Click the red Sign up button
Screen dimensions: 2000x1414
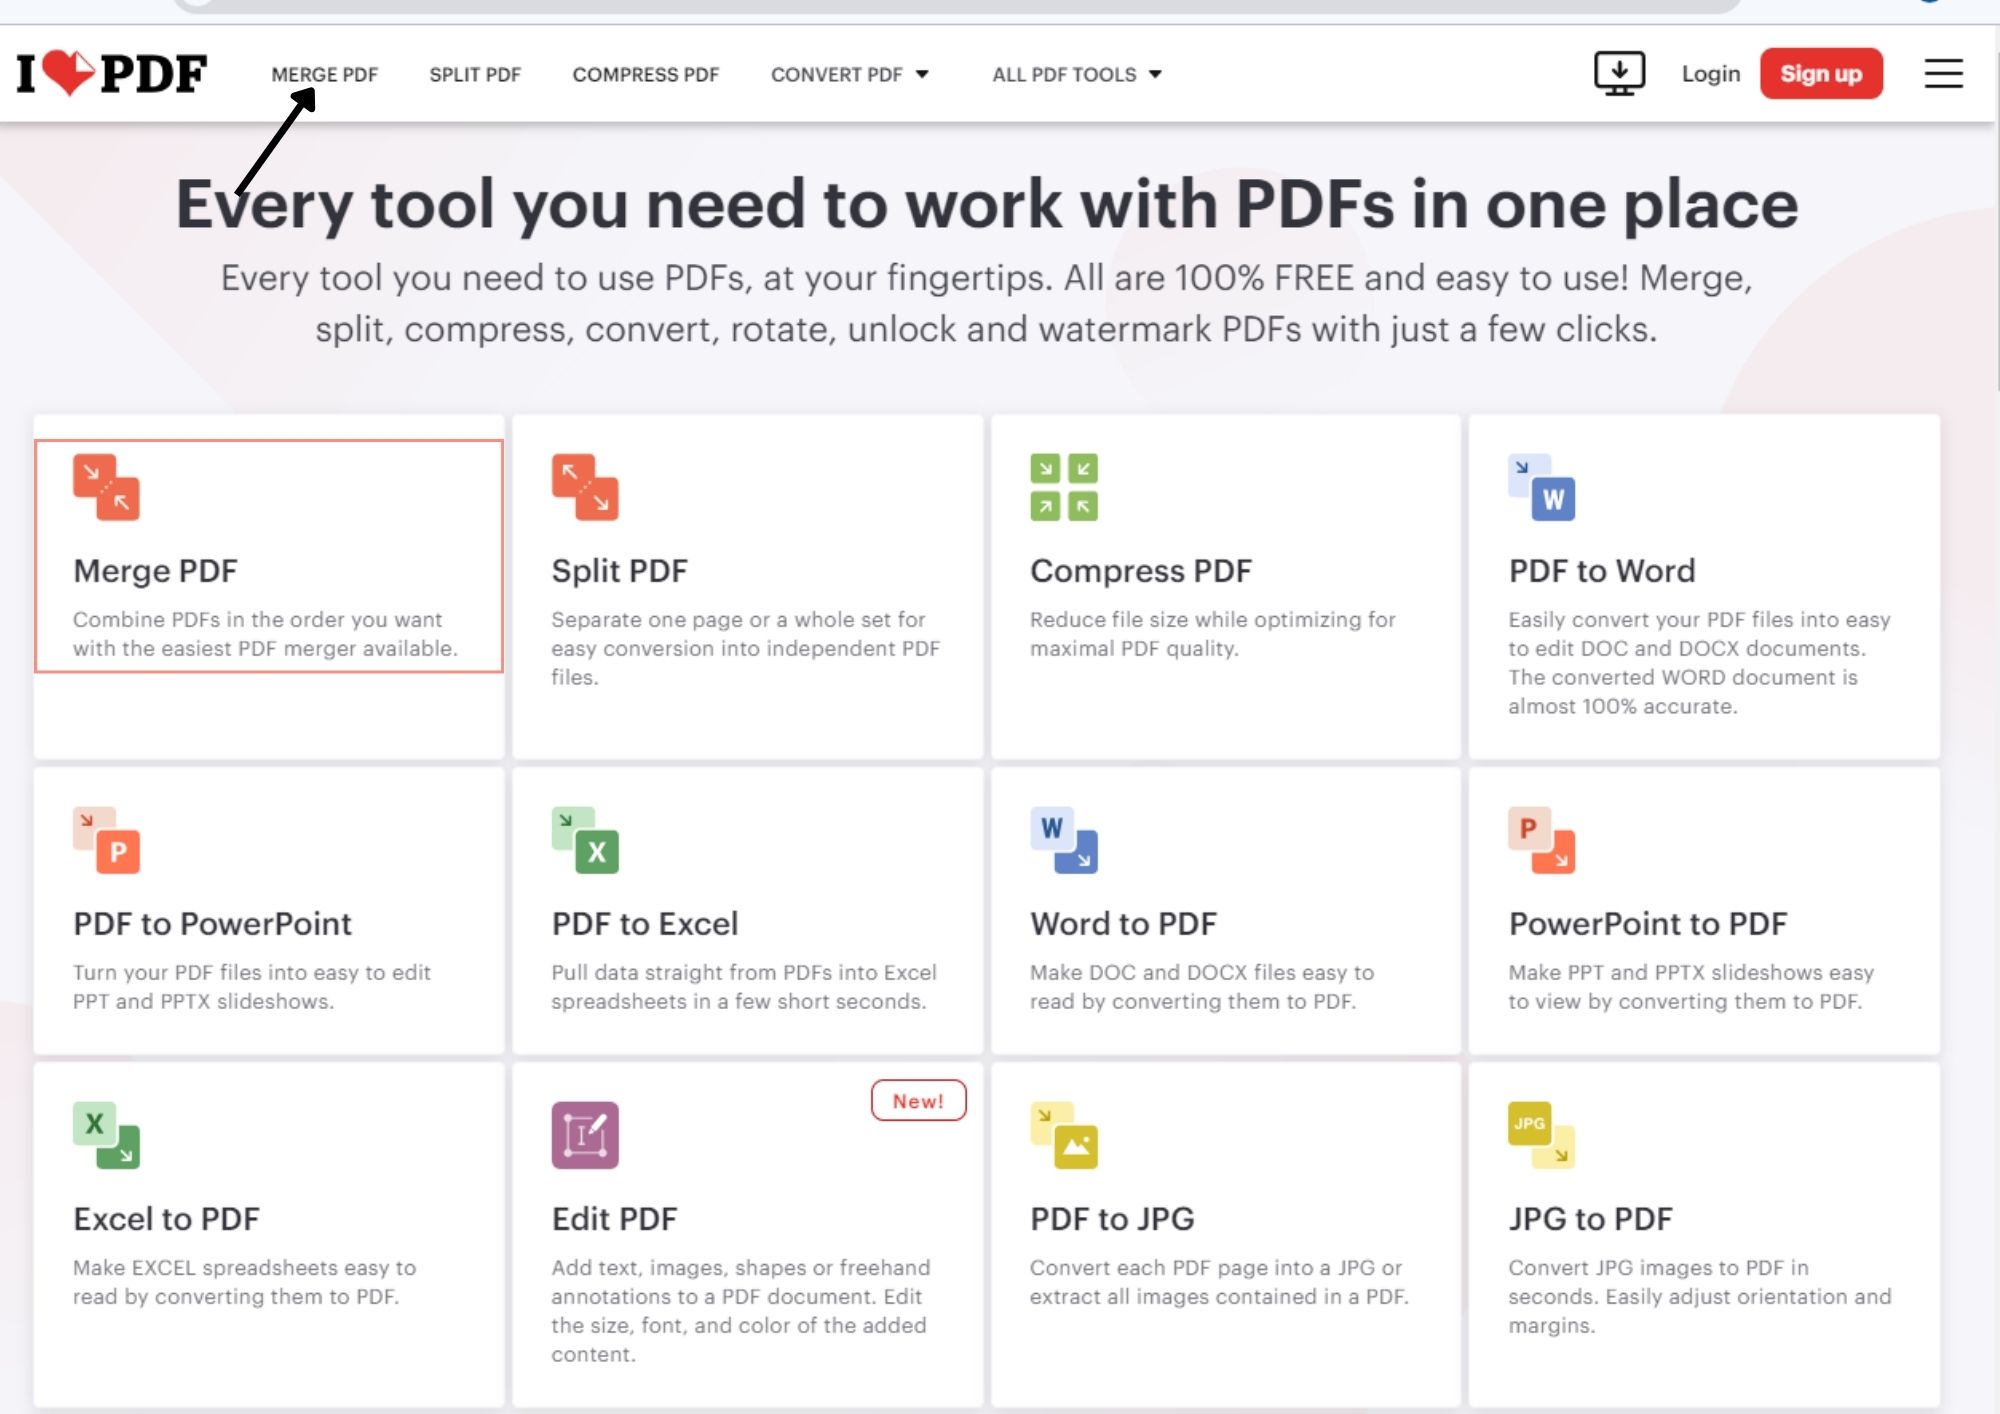1821,74
